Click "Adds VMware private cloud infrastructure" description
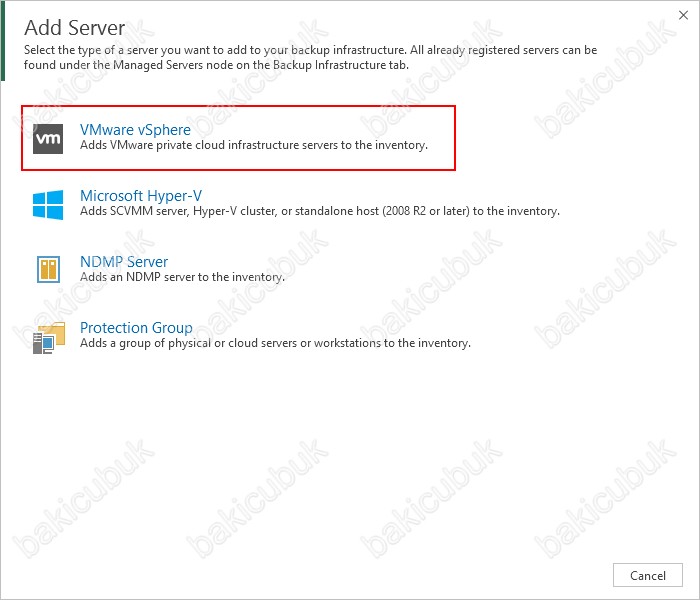This screenshot has width=700, height=600. point(254,145)
